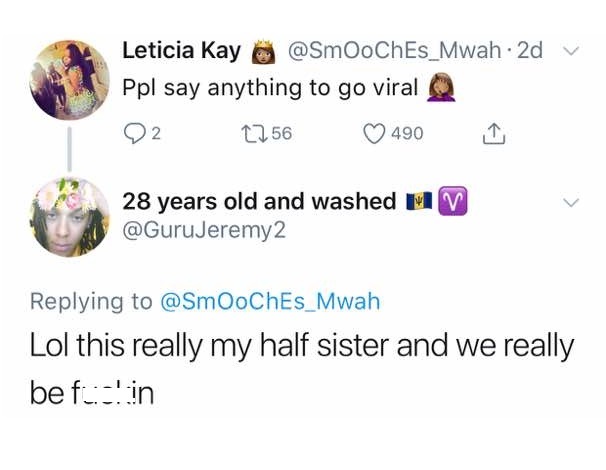
Task: Click the Barbados flag emoji in the display name
Action: [x=419, y=201]
